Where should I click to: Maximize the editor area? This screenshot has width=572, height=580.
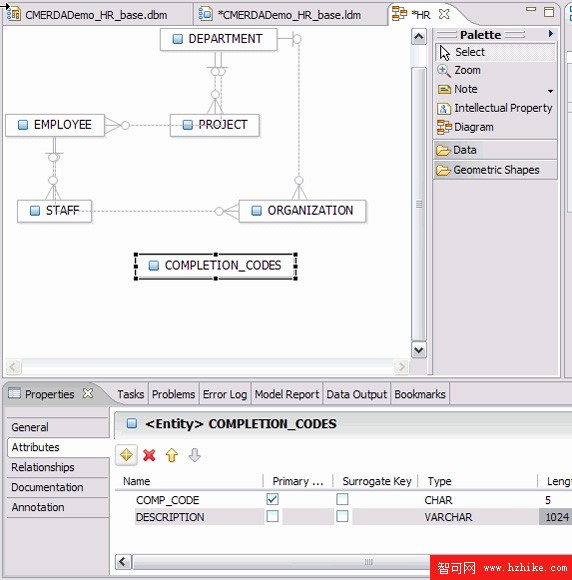pyautogui.click(x=549, y=12)
